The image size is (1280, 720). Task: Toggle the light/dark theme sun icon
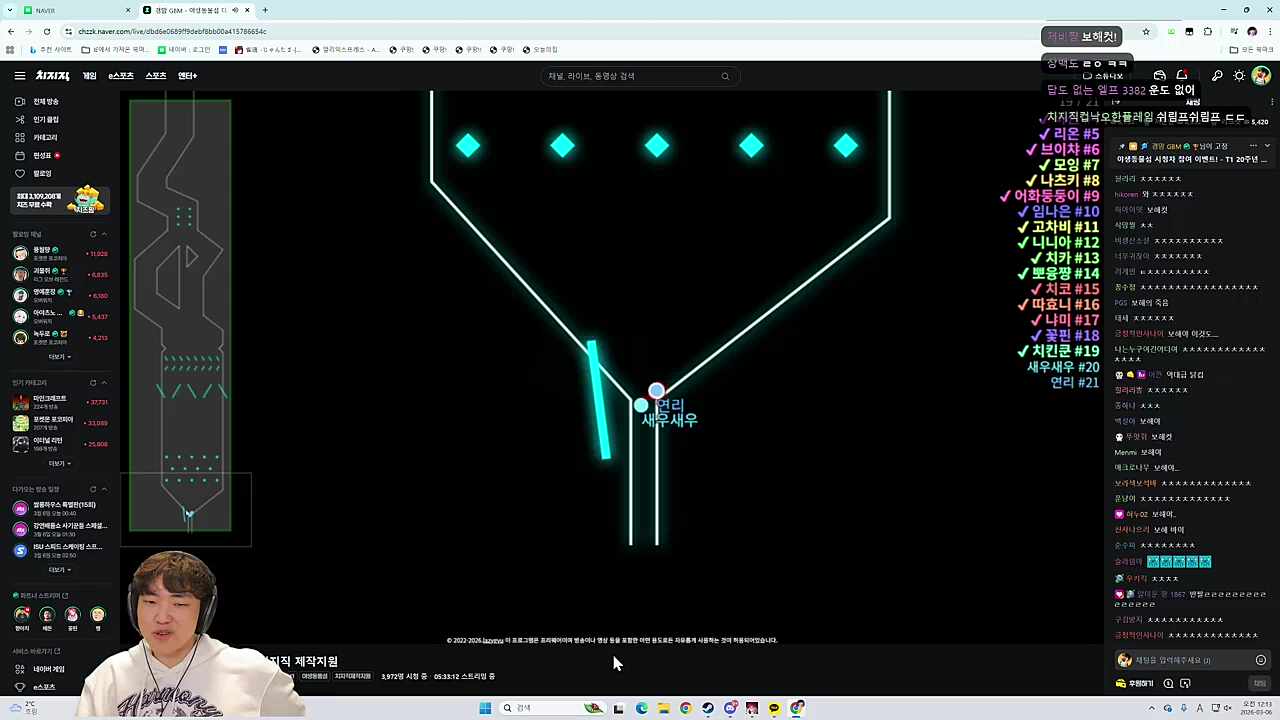pyautogui.click(x=1238, y=76)
